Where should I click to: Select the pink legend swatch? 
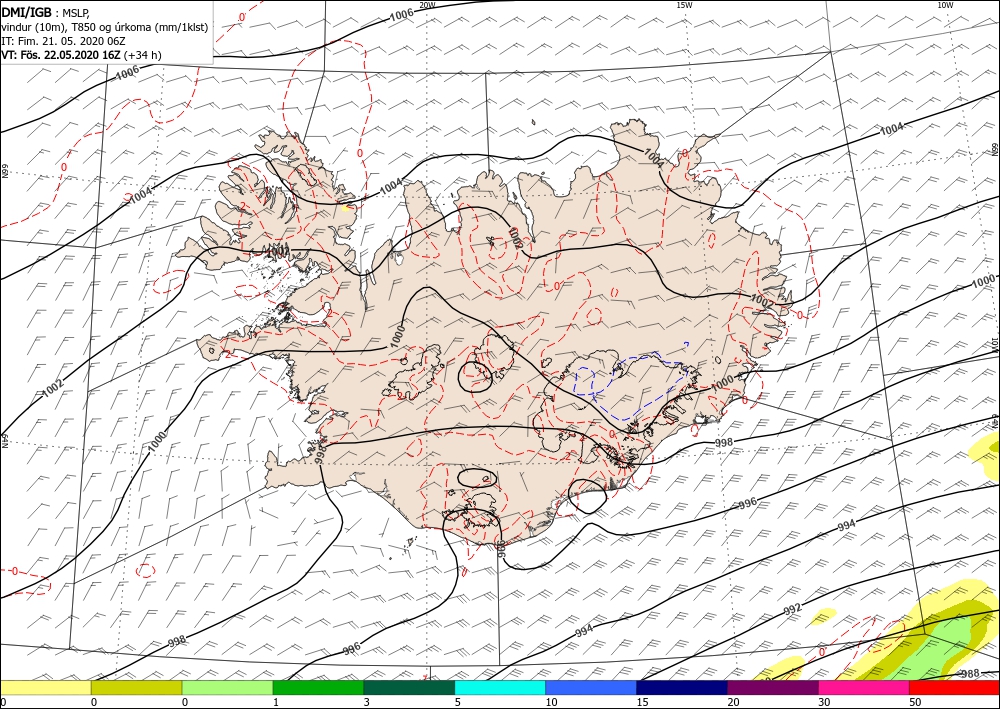click(864, 687)
